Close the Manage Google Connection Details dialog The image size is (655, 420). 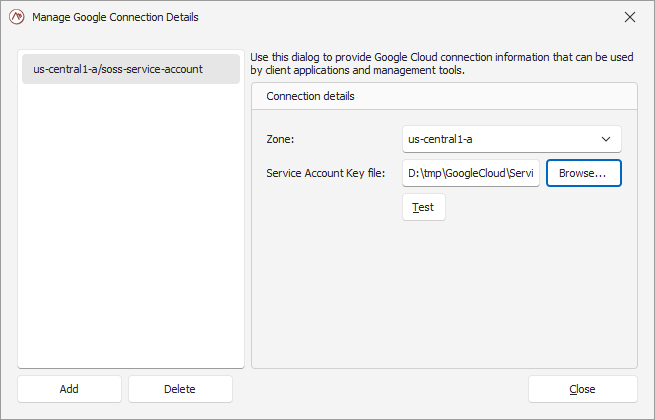point(630,17)
